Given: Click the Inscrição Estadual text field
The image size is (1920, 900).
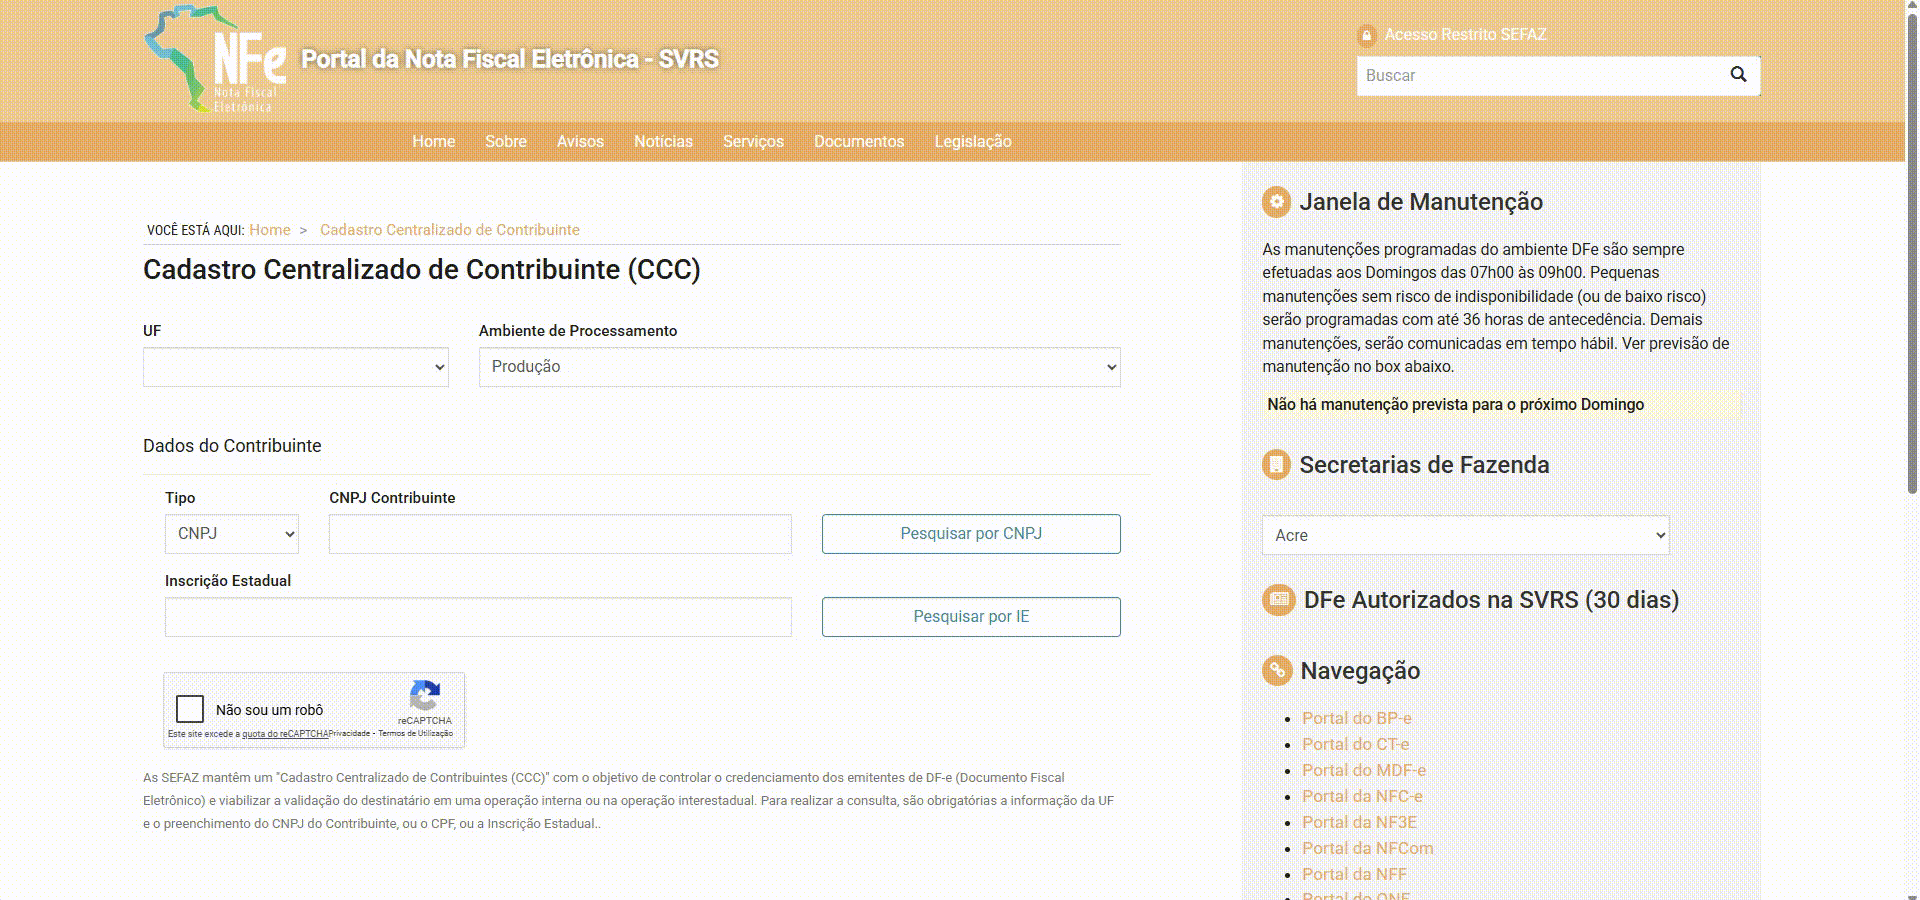Looking at the screenshot, I should (x=478, y=617).
